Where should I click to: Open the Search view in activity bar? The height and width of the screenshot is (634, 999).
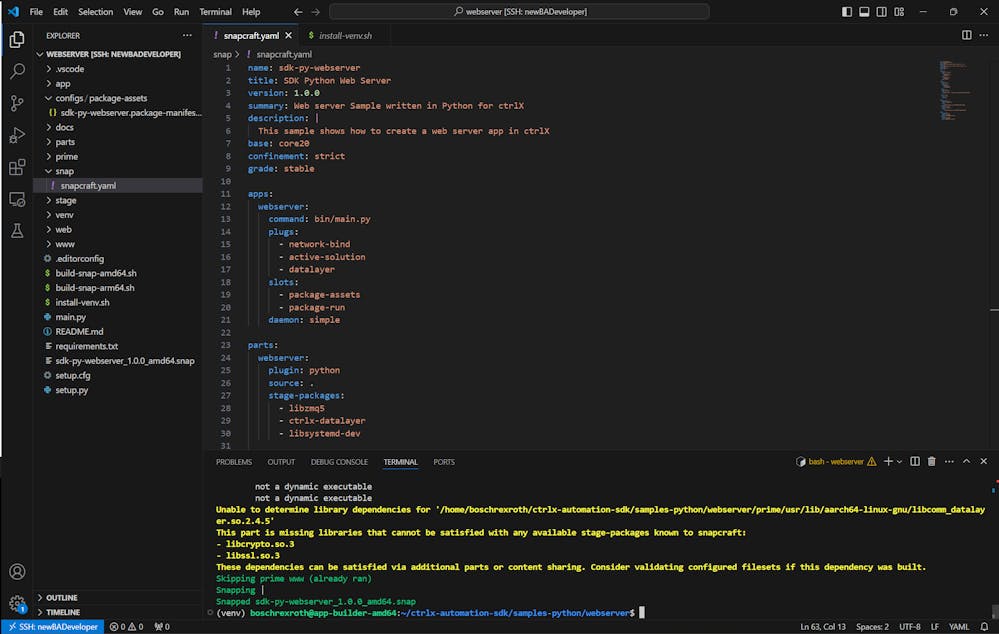16,71
